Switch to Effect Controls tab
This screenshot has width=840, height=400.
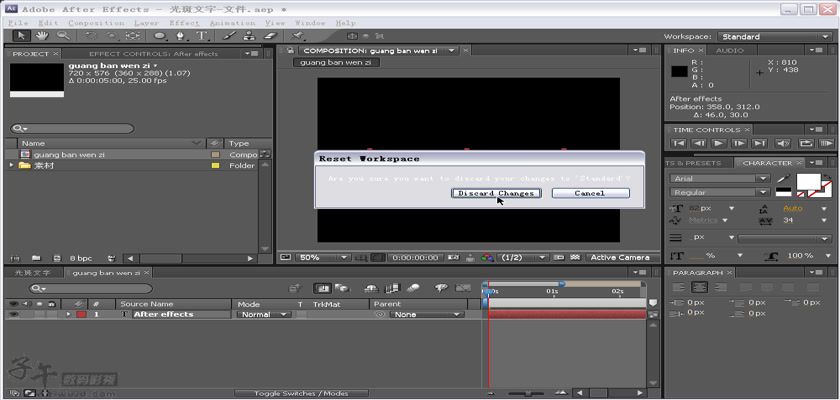pyautogui.click(x=153, y=54)
